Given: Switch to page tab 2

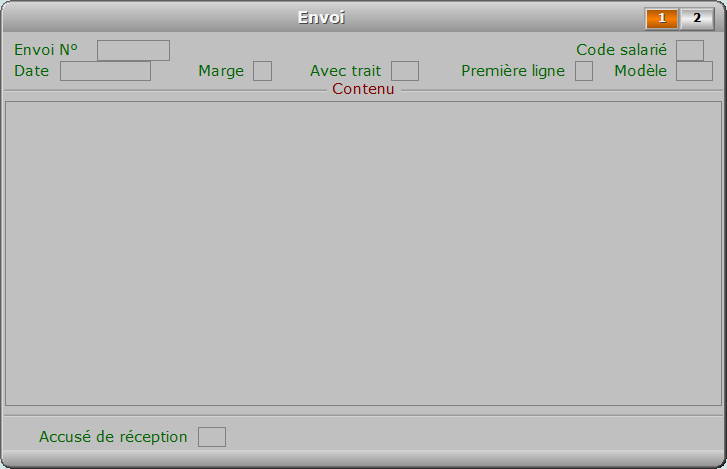Looking at the screenshot, I should click(x=697, y=19).
